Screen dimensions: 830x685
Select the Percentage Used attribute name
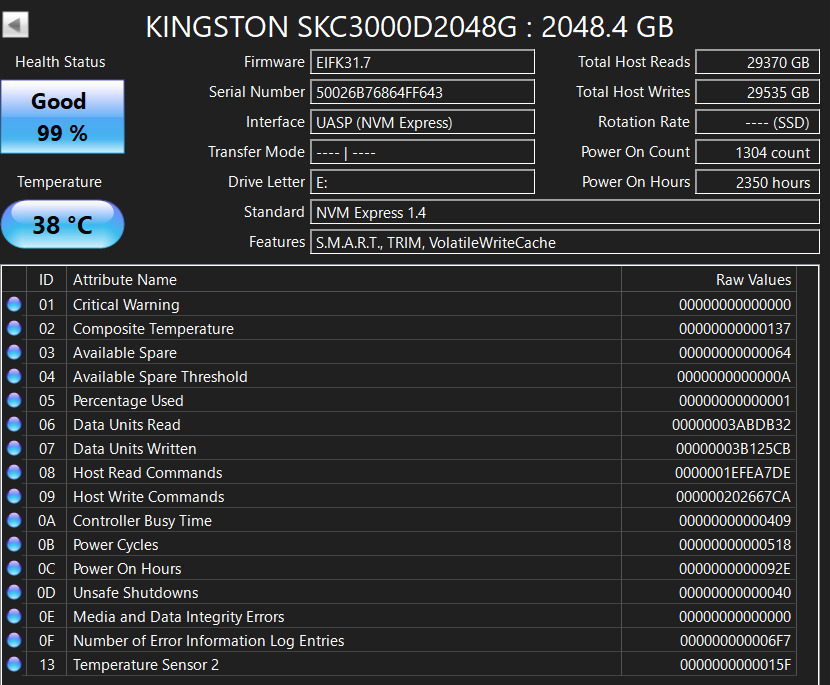[128, 401]
